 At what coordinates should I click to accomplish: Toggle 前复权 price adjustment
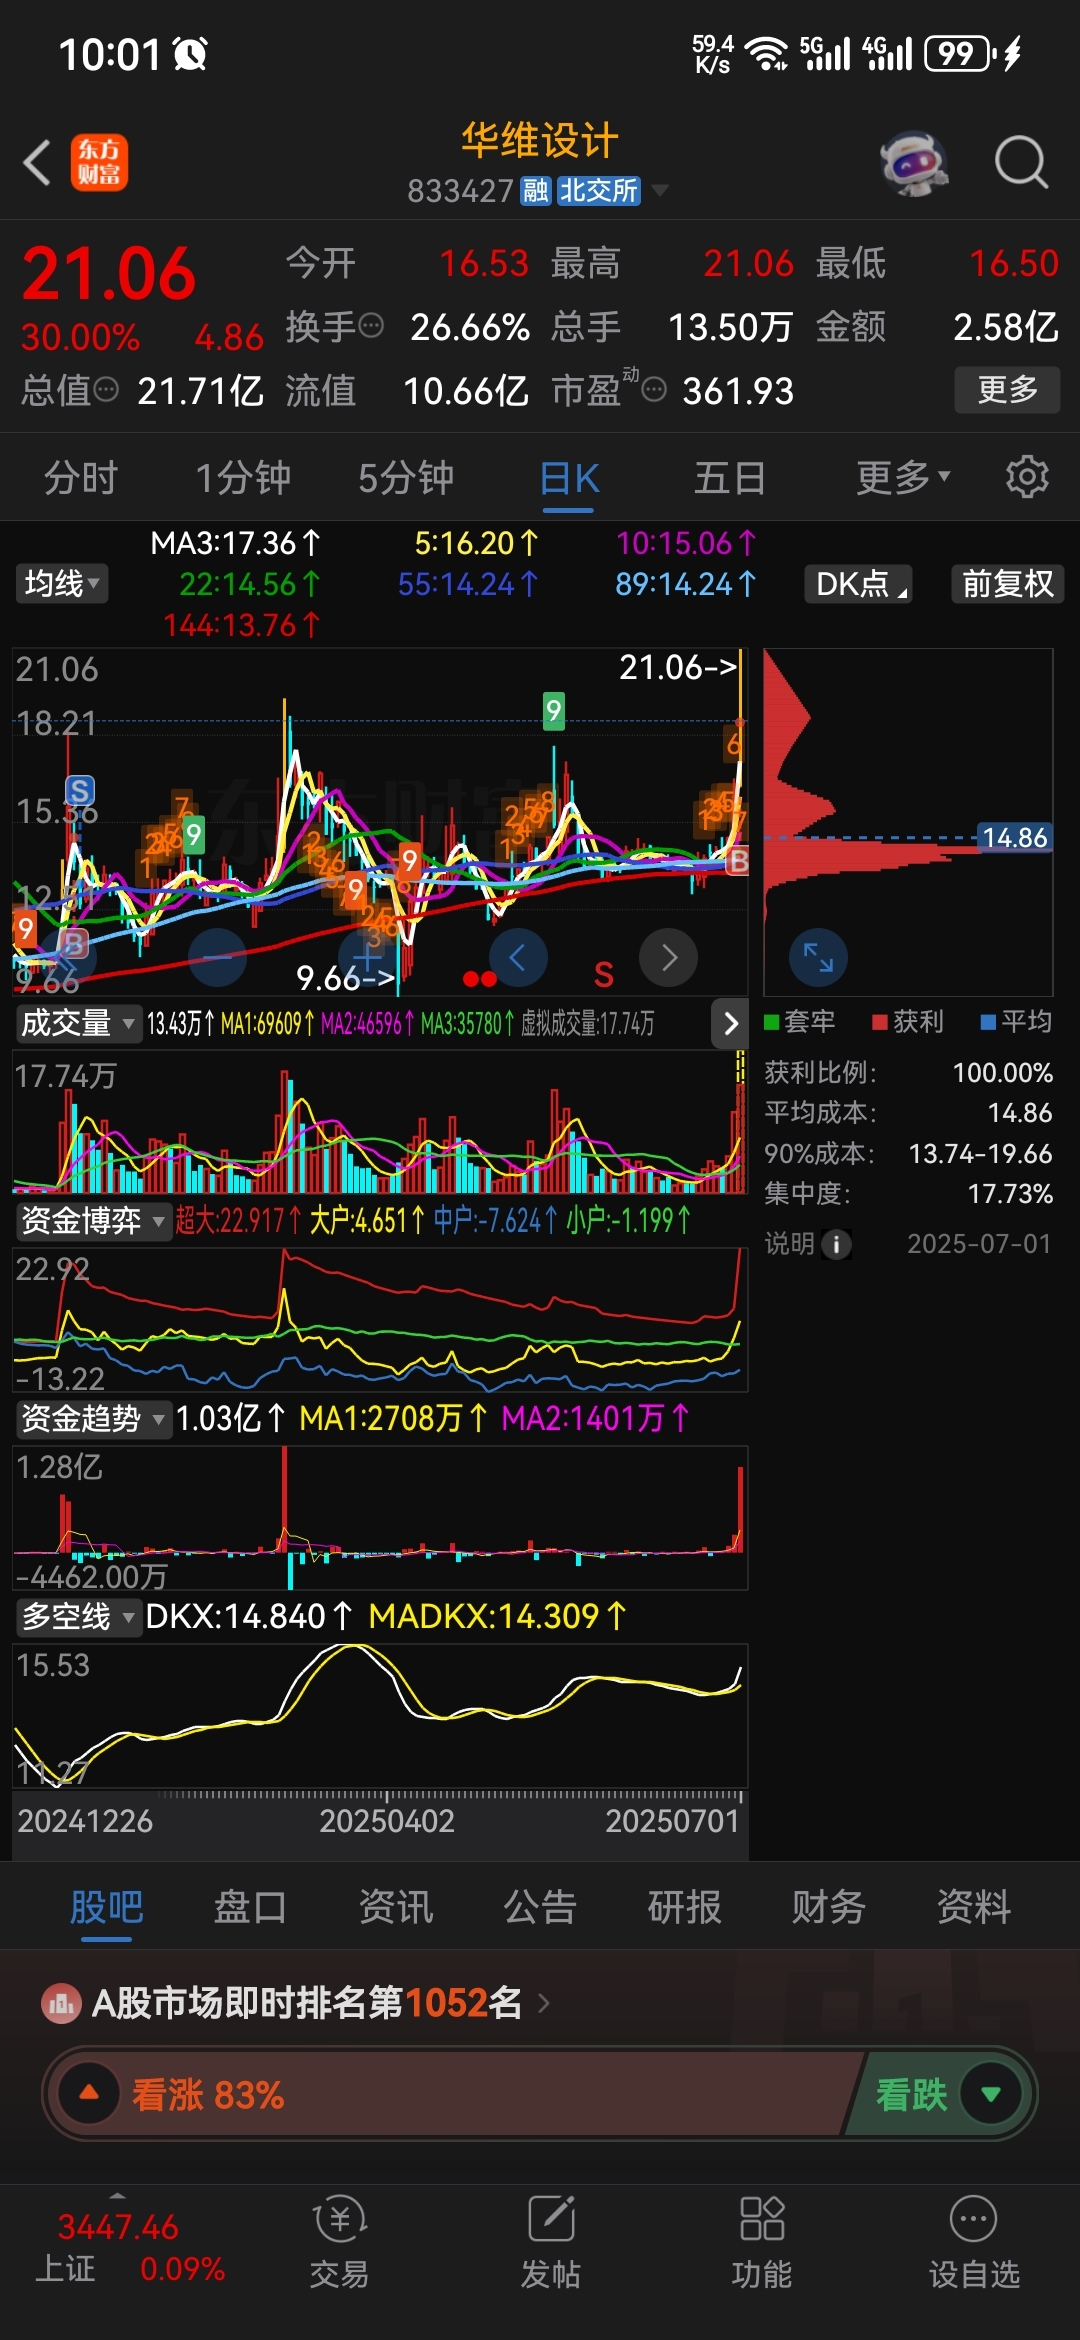[1008, 583]
